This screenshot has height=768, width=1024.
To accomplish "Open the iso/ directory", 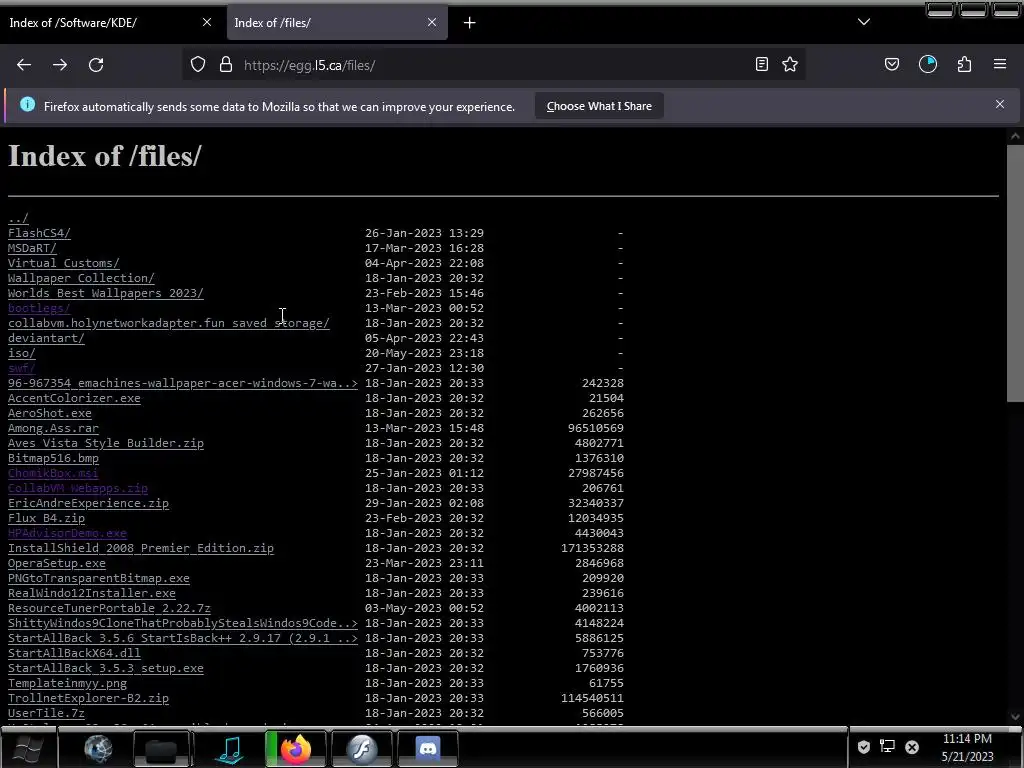I will point(22,353).
